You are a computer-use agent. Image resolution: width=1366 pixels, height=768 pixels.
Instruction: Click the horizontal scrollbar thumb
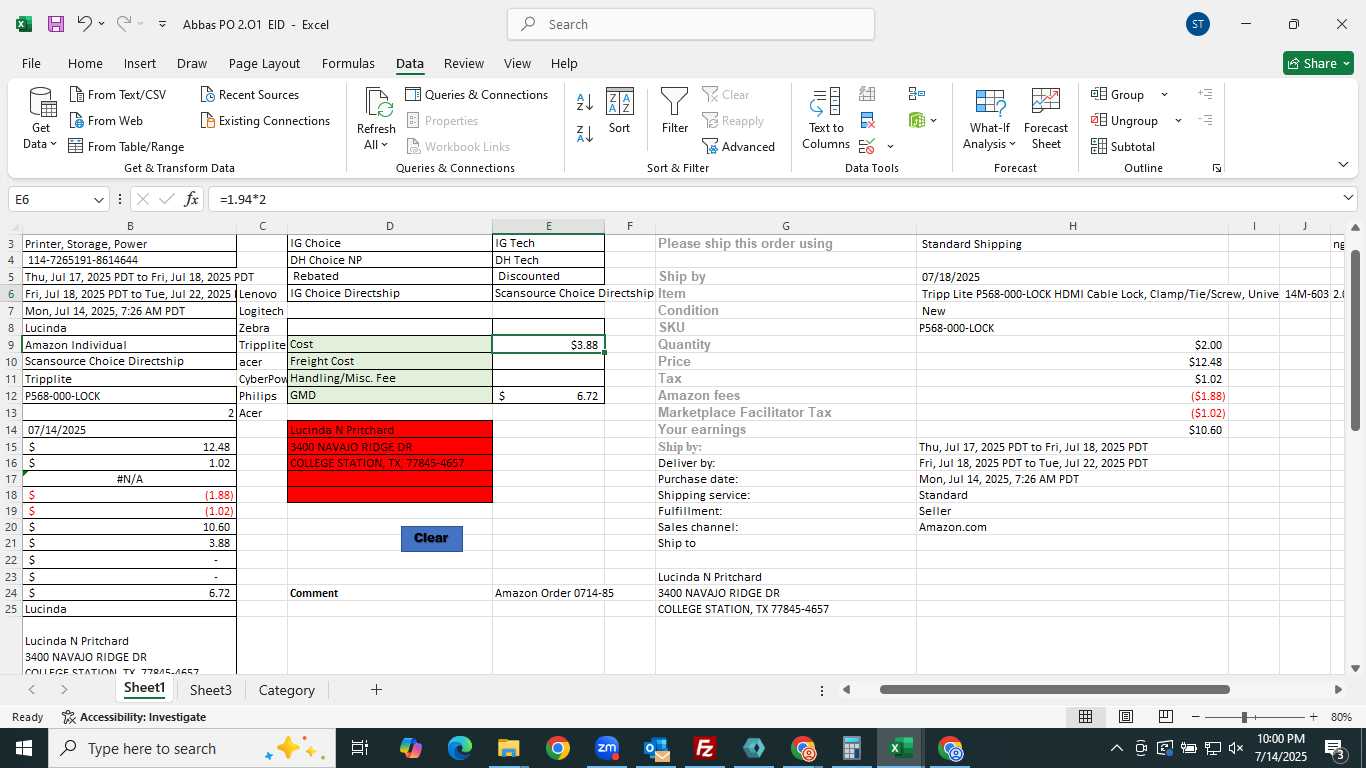tap(1054, 689)
